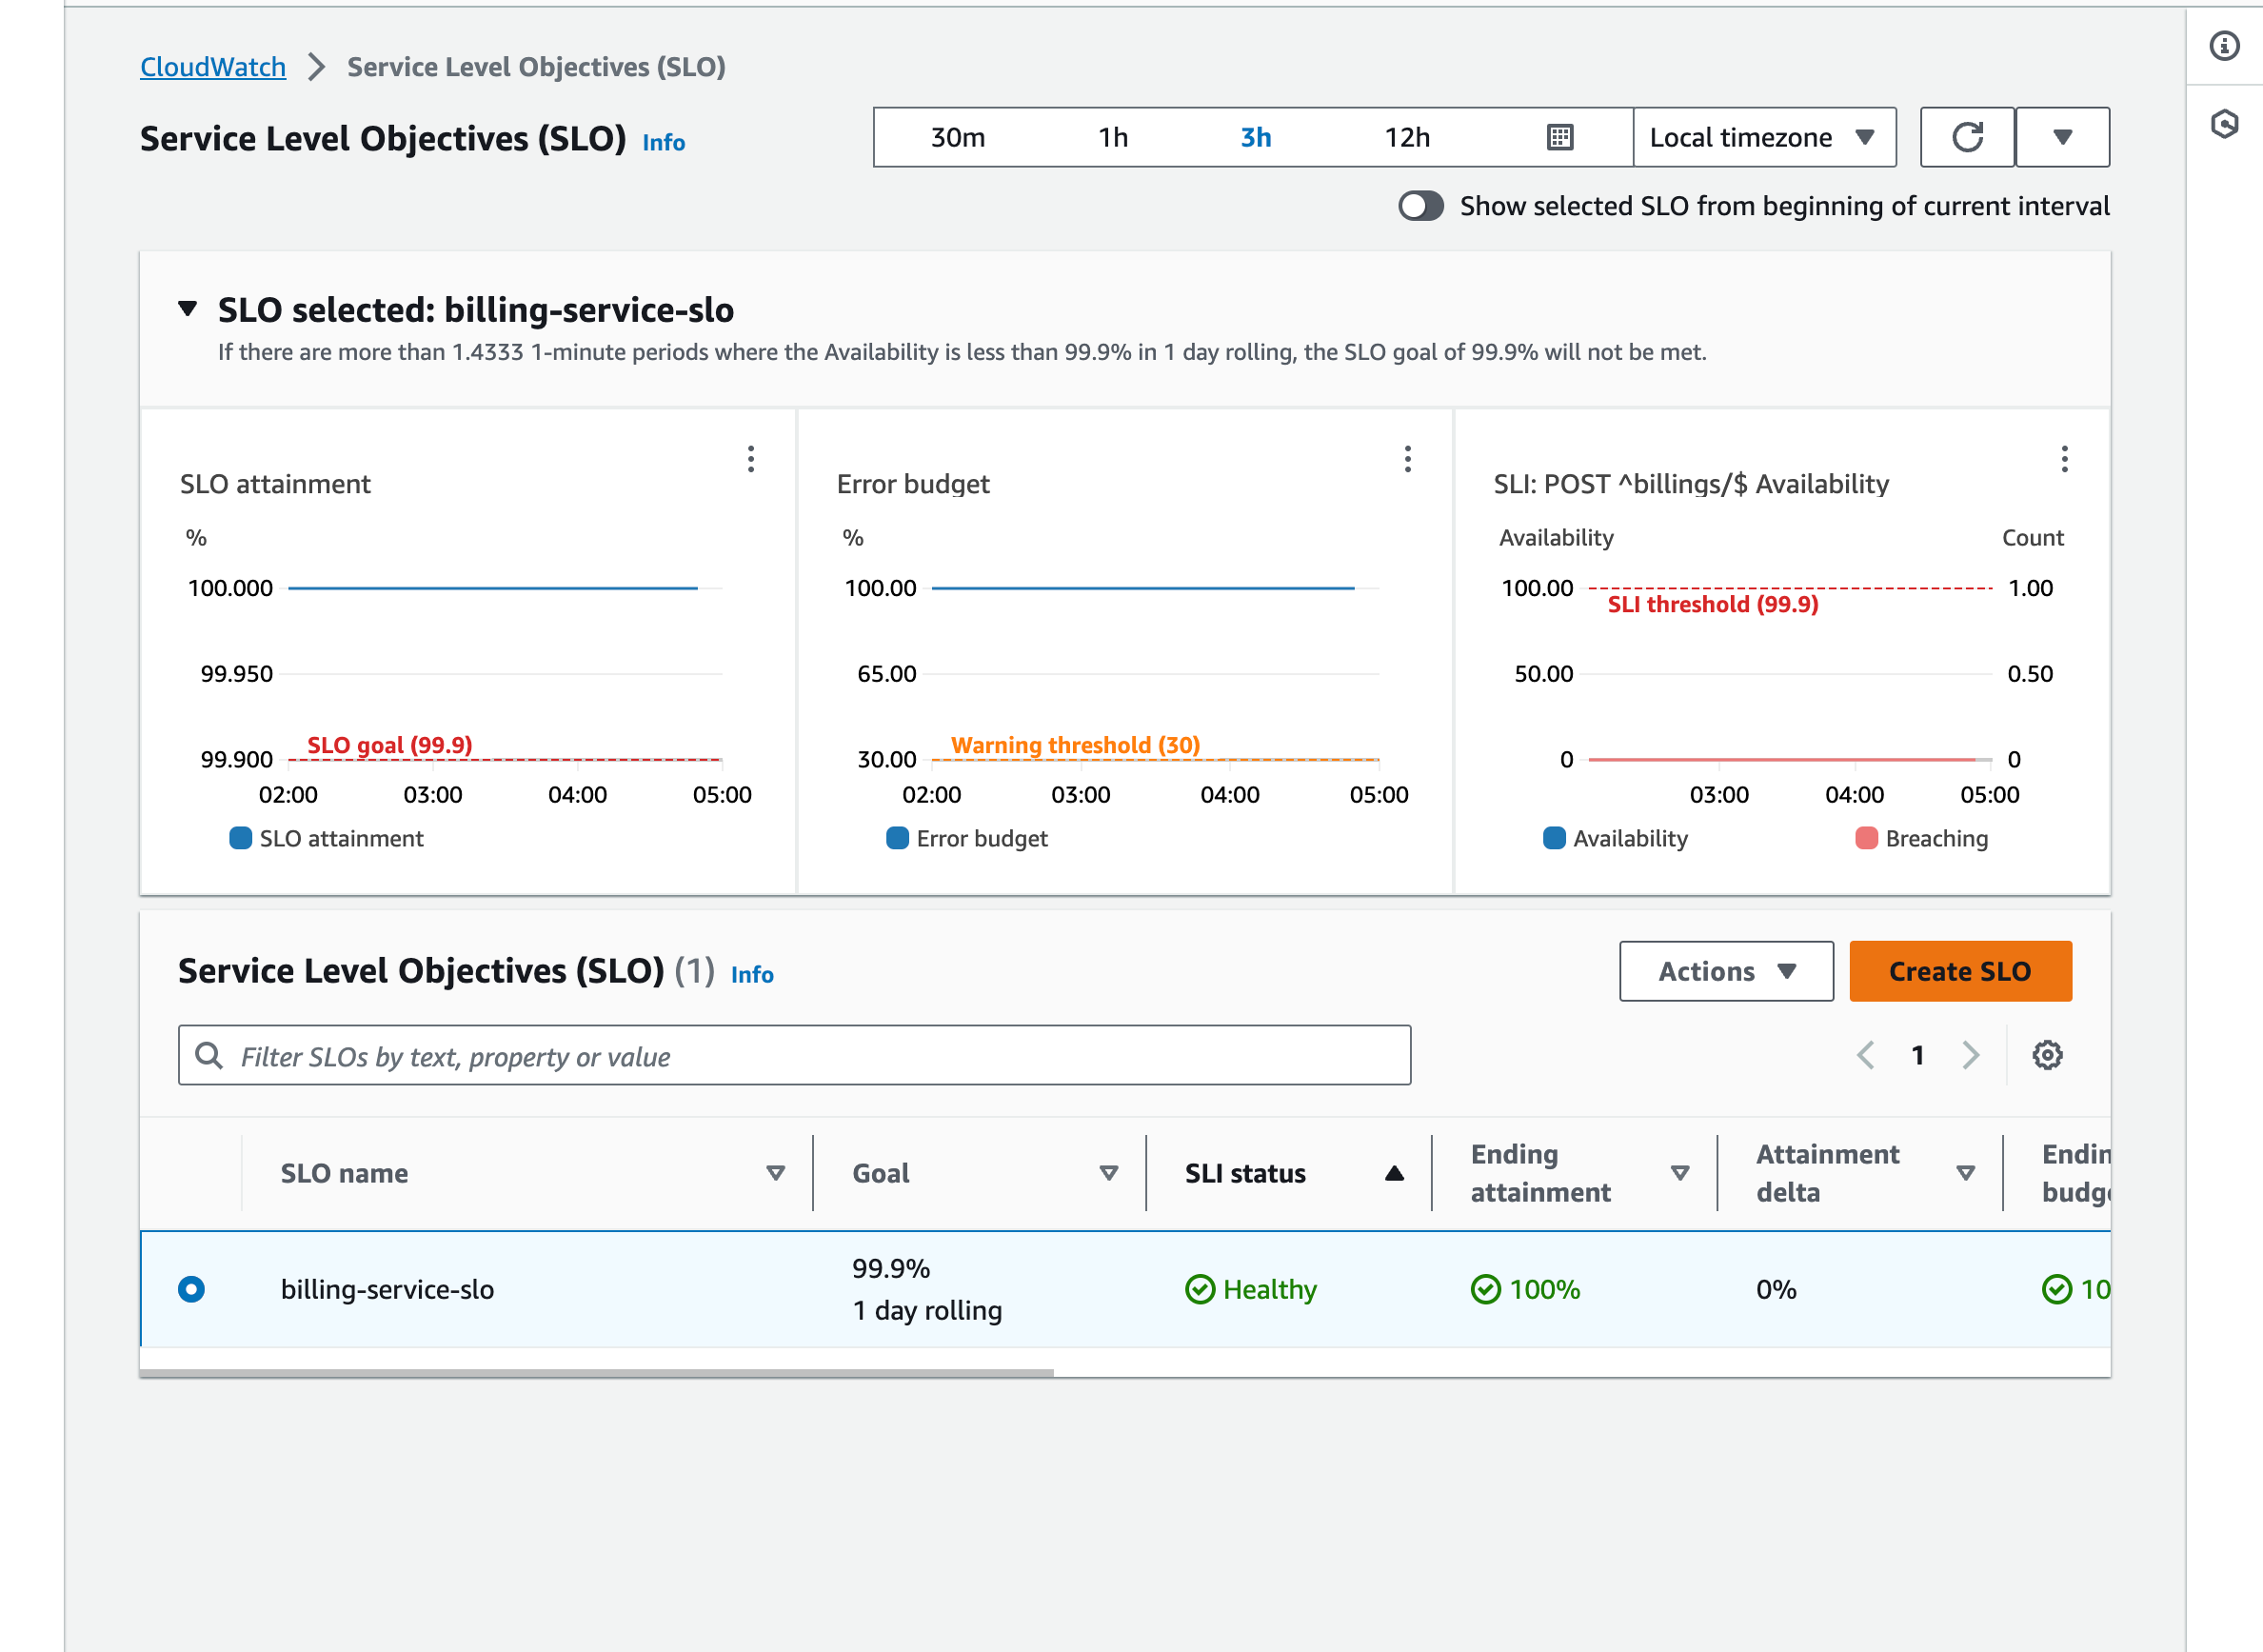Open the custom time range calendar icon

point(1559,137)
